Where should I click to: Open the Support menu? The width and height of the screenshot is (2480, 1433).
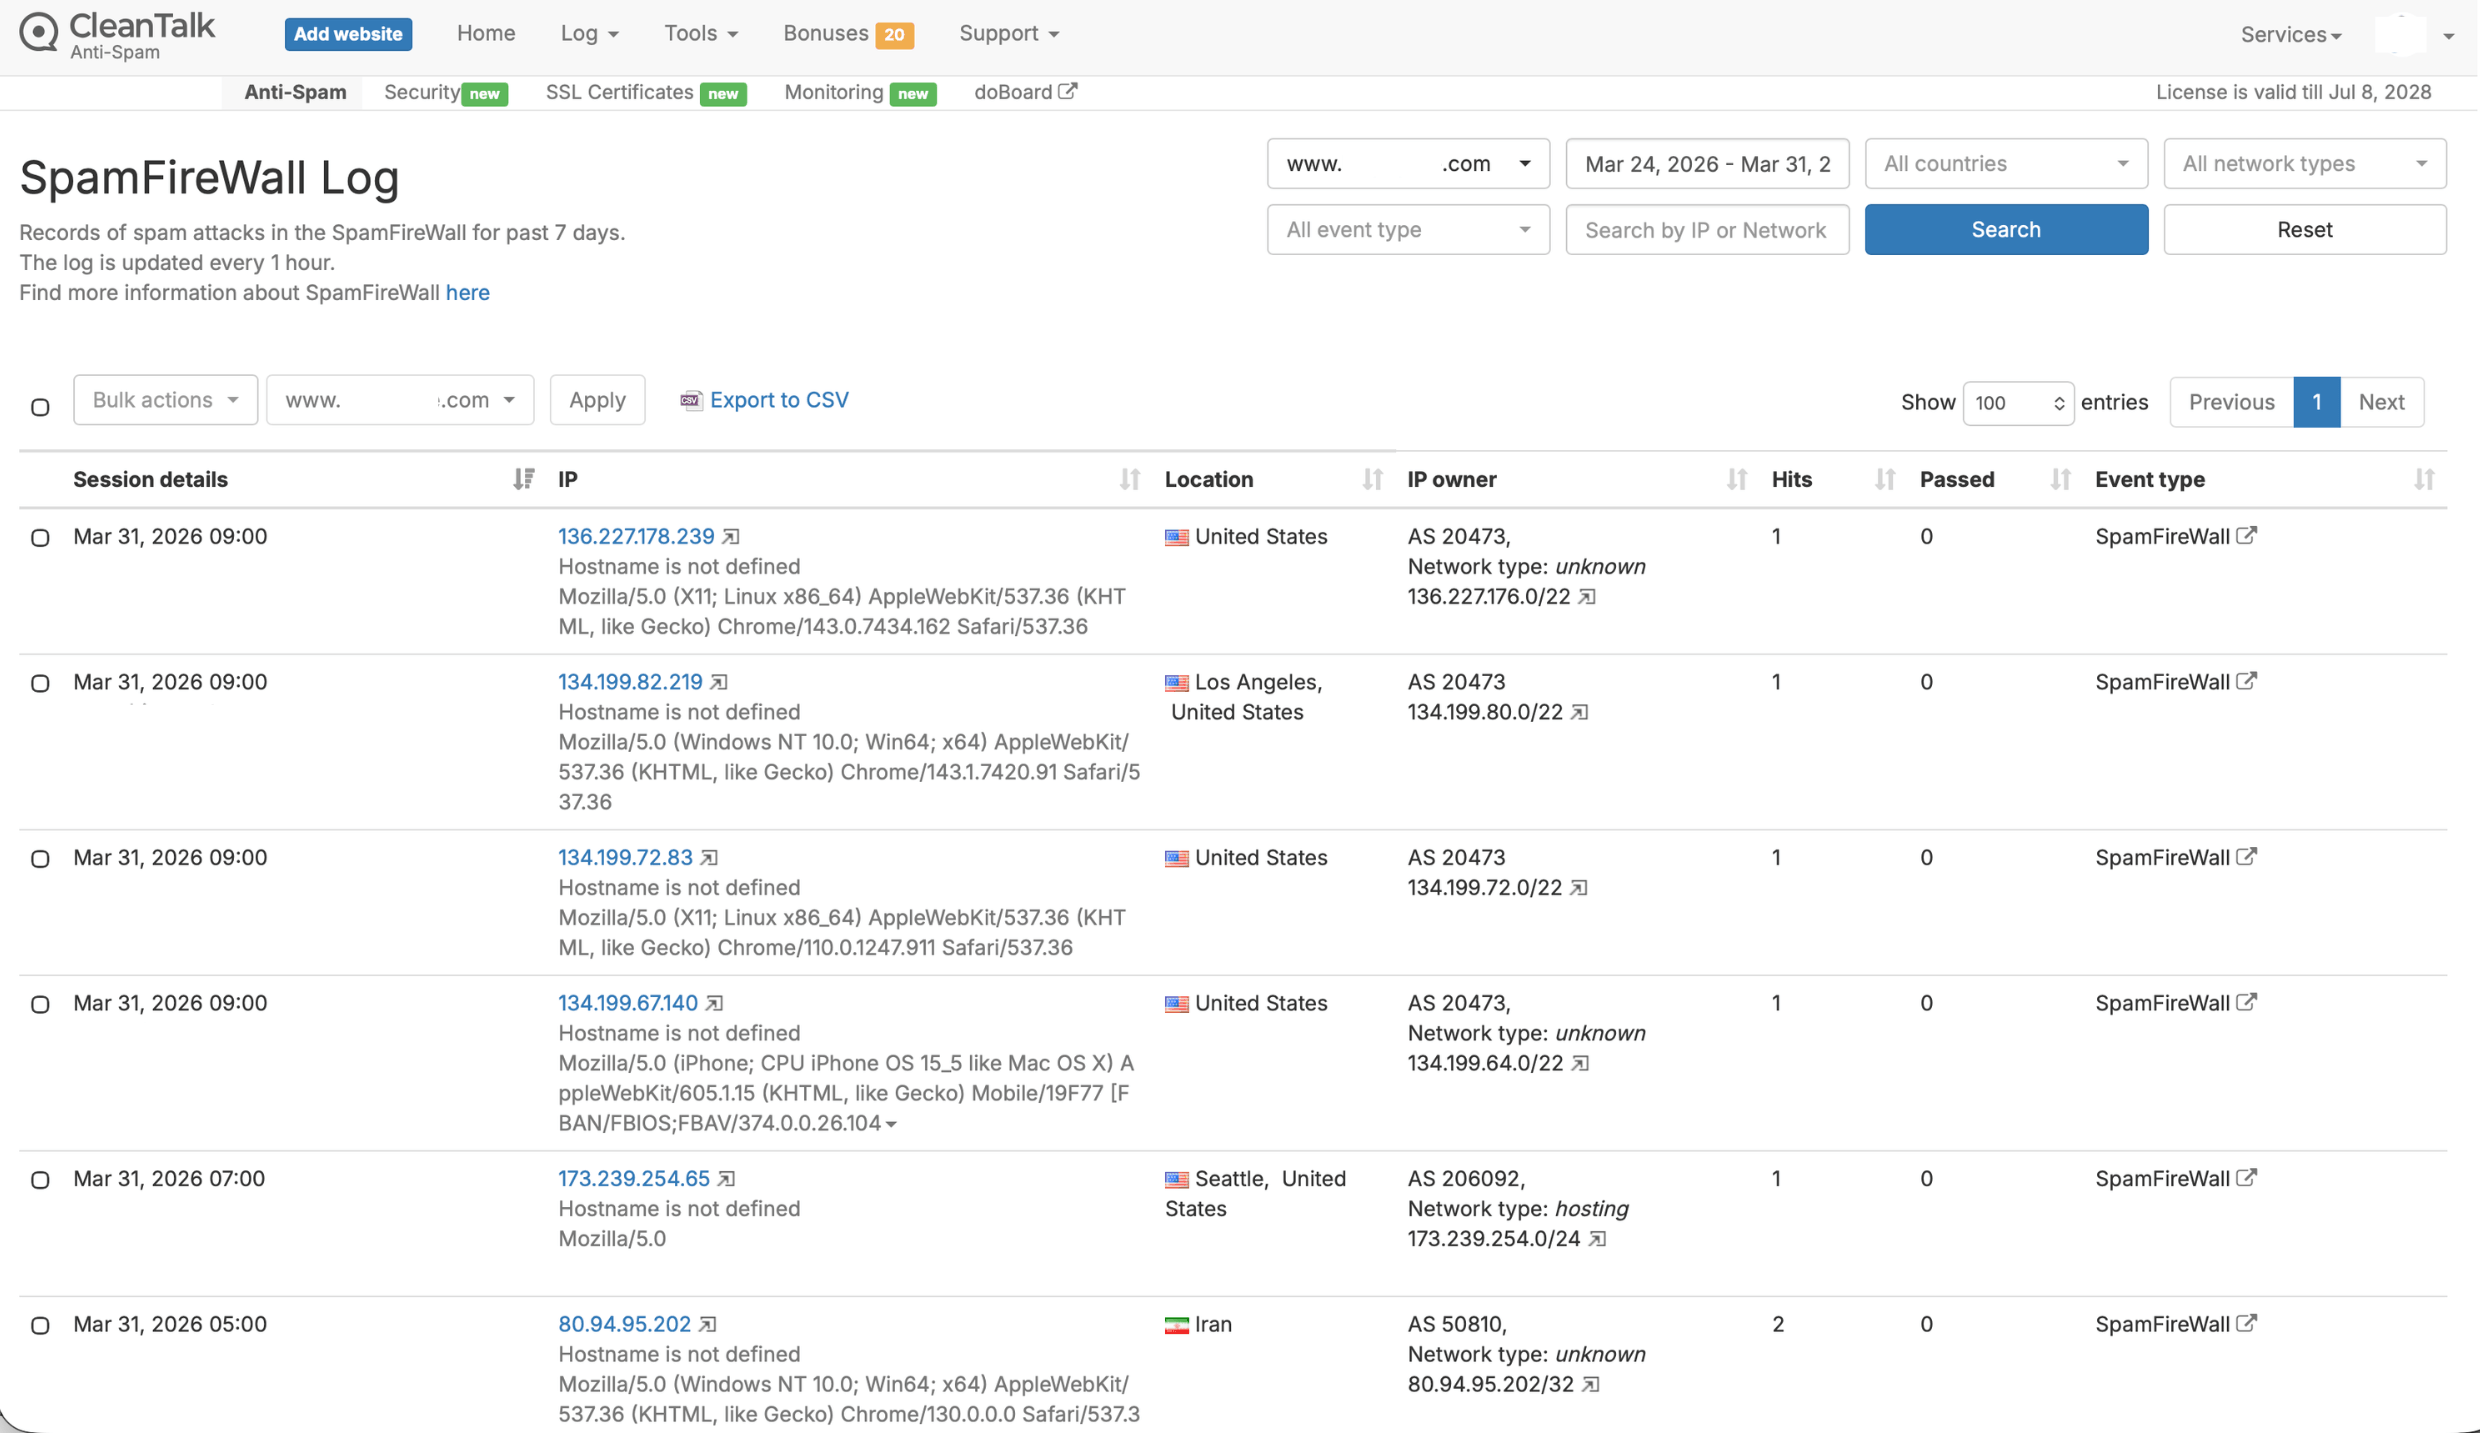1009,33
